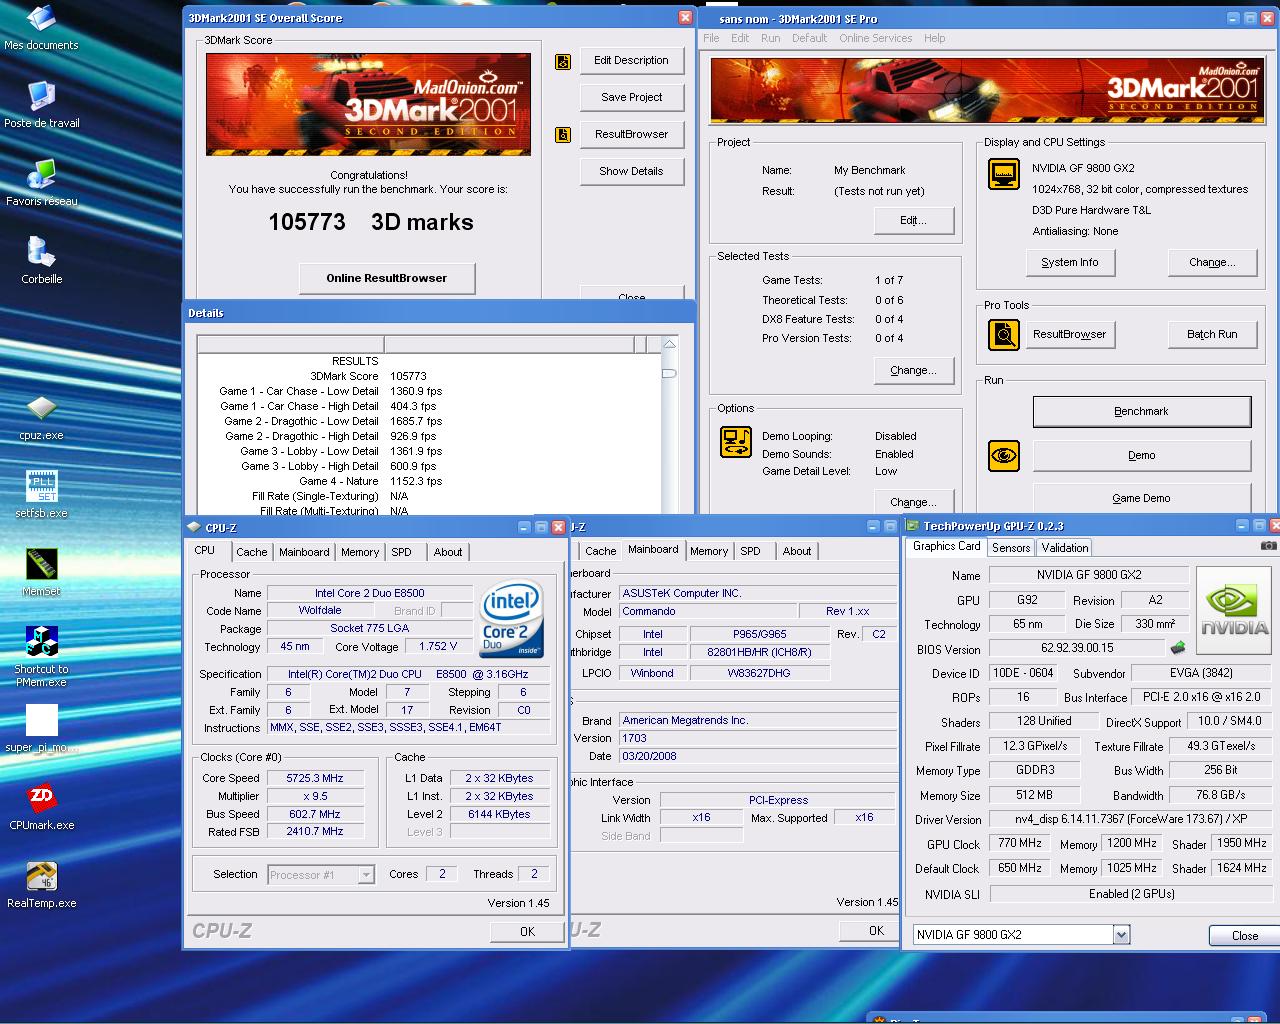The height and width of the screenshot is (1024, 1280).
Task: Click the Game Demo button
Action: coord(1141,498)
